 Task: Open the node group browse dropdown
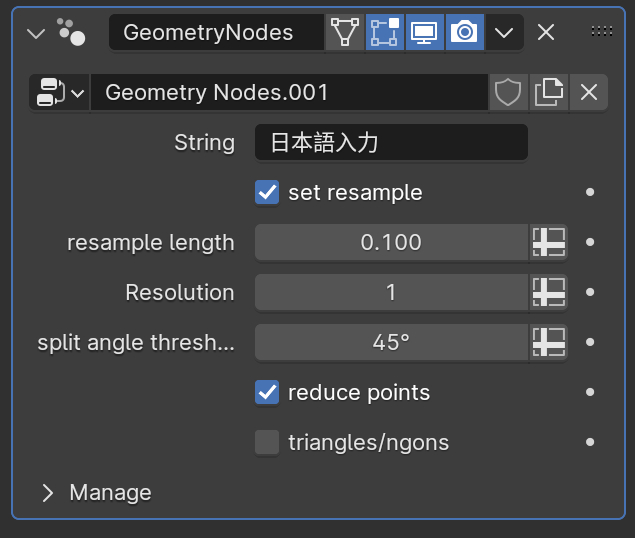pyautogui.click(x=59, y=93)
